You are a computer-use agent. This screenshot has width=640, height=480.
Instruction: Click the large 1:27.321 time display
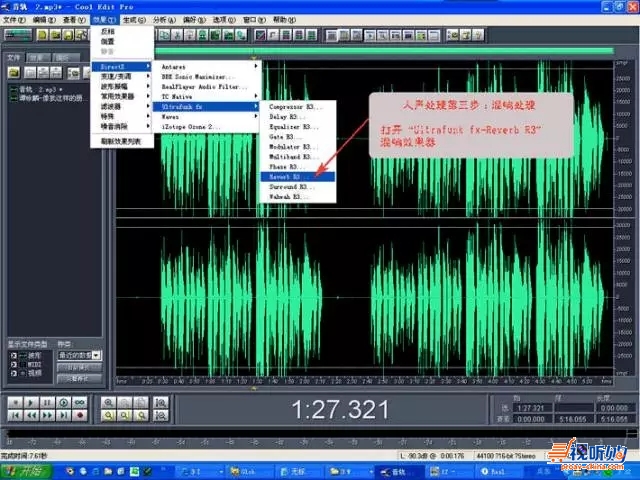click(340, 409)
